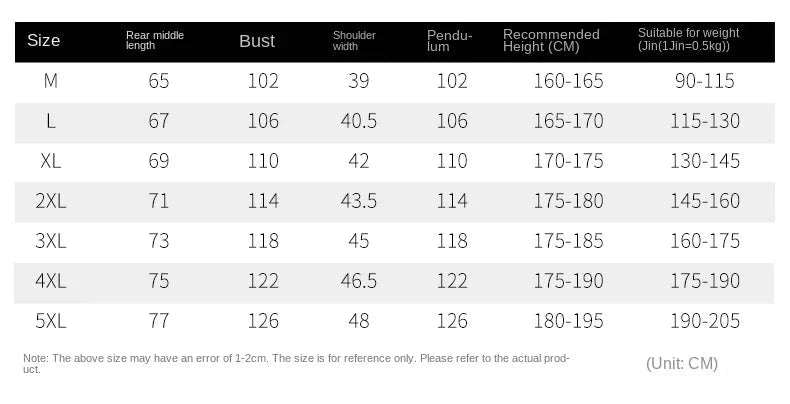This screenshot has height=404, width=790.
Task: Select the Rear middle length header
Action: coord(155,41)
